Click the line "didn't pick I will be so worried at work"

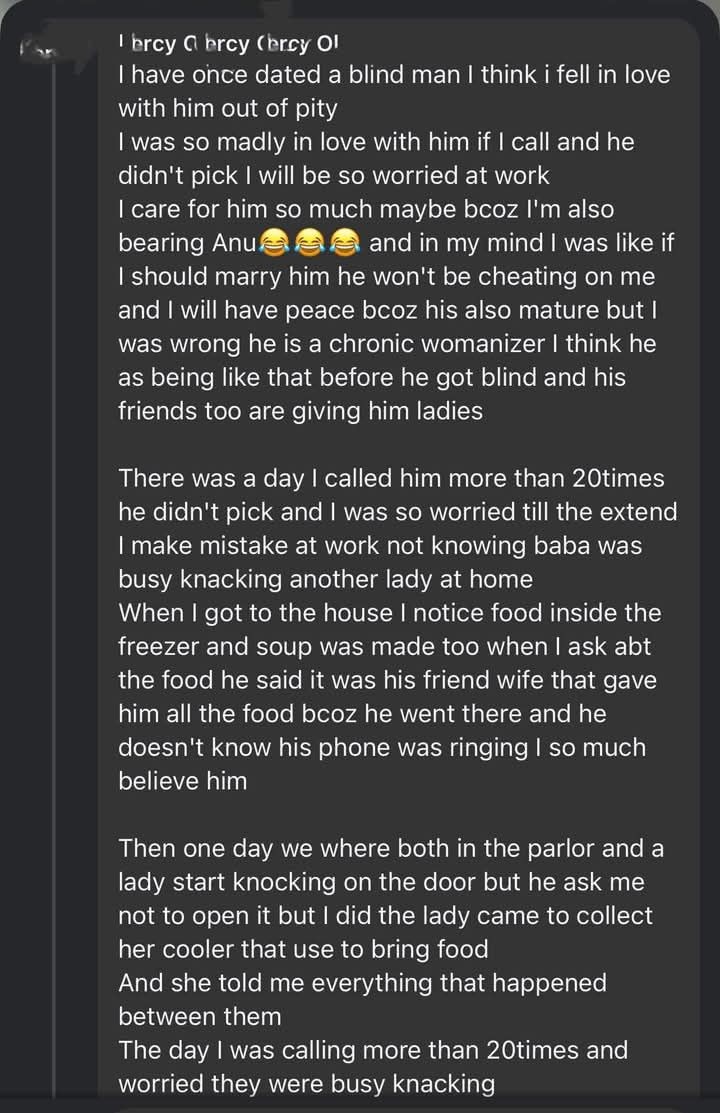(333, 176)
